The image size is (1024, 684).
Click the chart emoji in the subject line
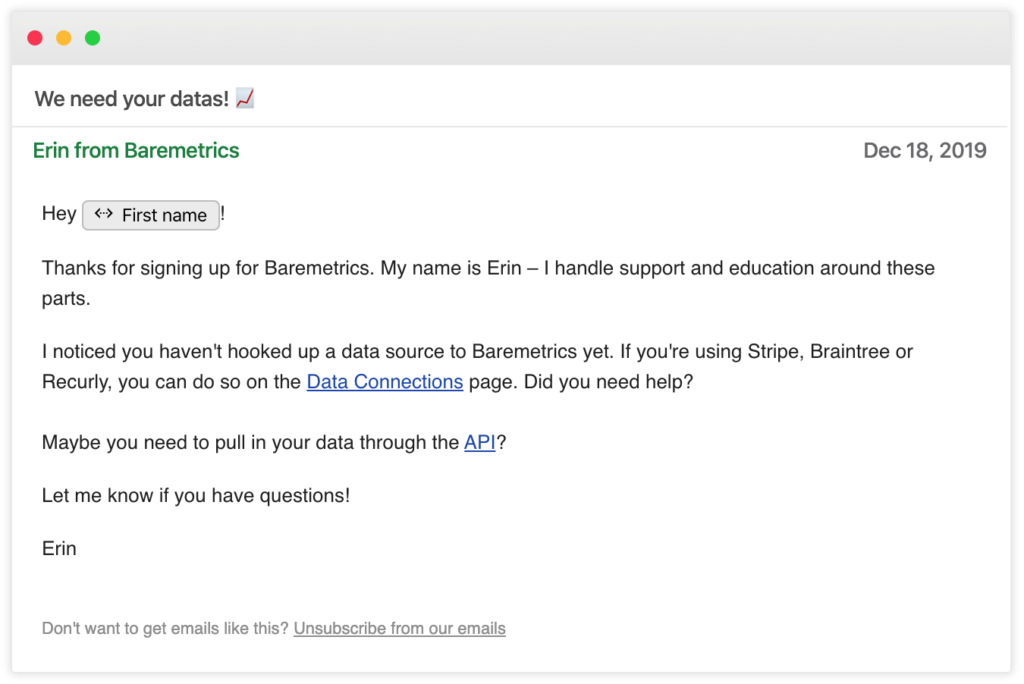coord(245,98)
